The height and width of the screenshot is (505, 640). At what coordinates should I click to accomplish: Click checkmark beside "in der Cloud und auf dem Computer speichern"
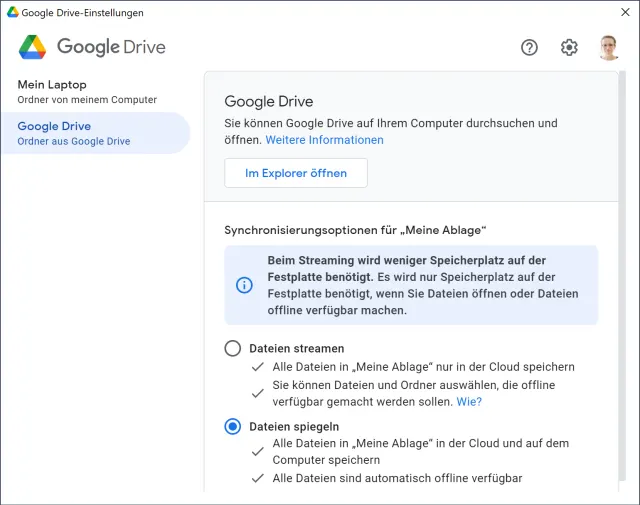(258, 451)
